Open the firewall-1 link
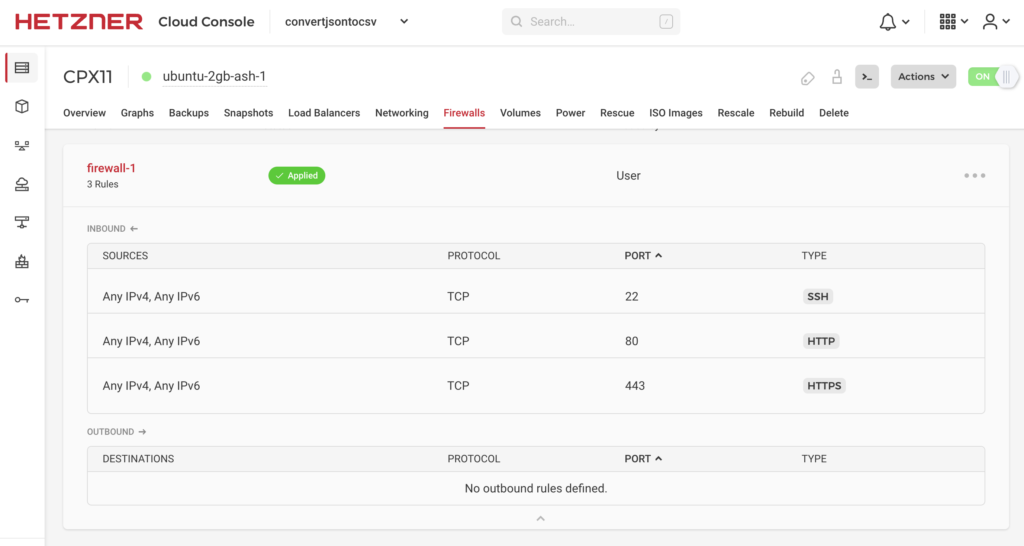1024x546 pixels. click(x=111, y=168)
